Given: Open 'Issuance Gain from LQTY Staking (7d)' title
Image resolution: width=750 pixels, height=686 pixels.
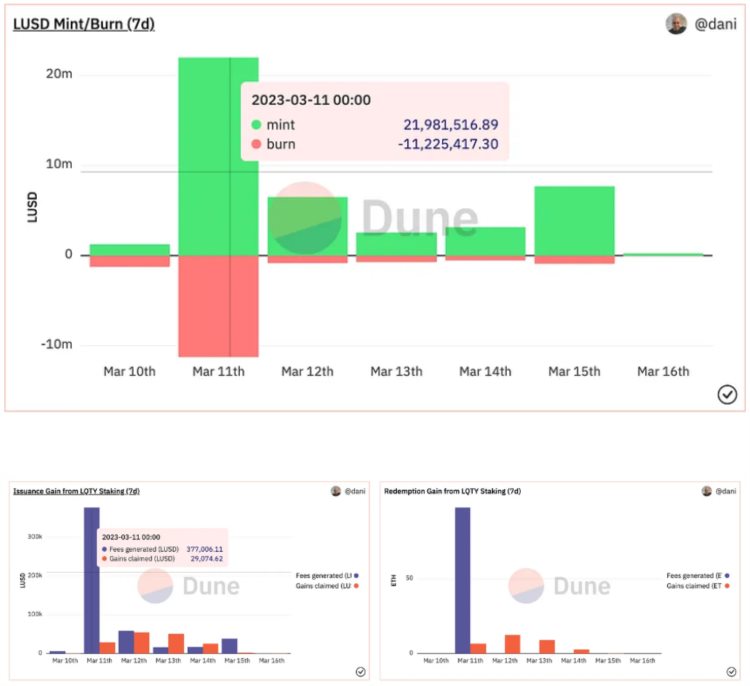Looking at the screenshot, I should pyautogui.click(x=76, y=491).
